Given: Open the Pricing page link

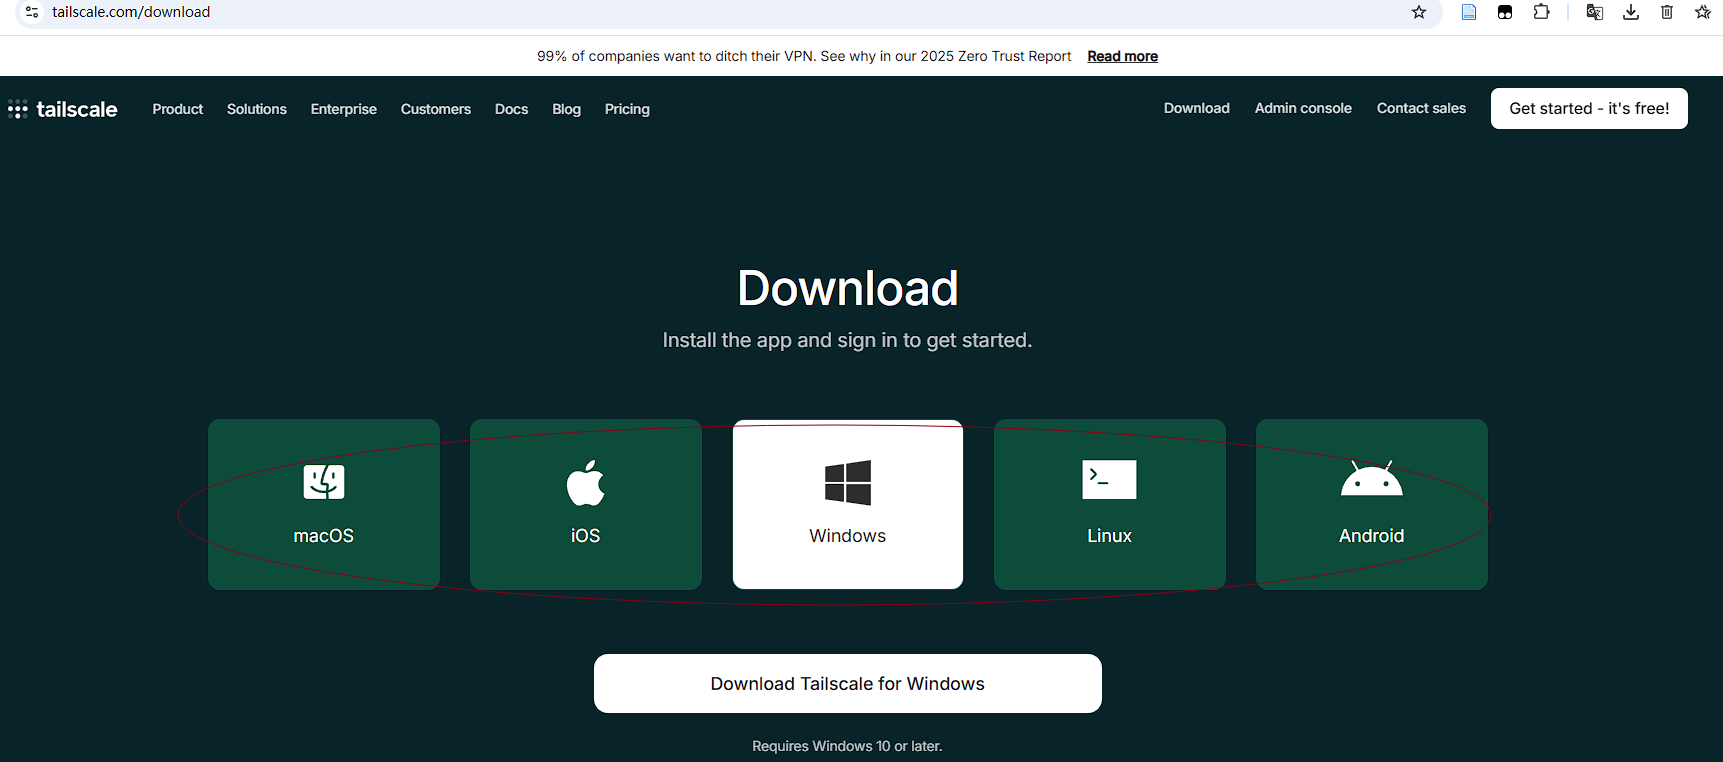Looking at the screenshot, I should pyautogui.click(x=627, y=109).
